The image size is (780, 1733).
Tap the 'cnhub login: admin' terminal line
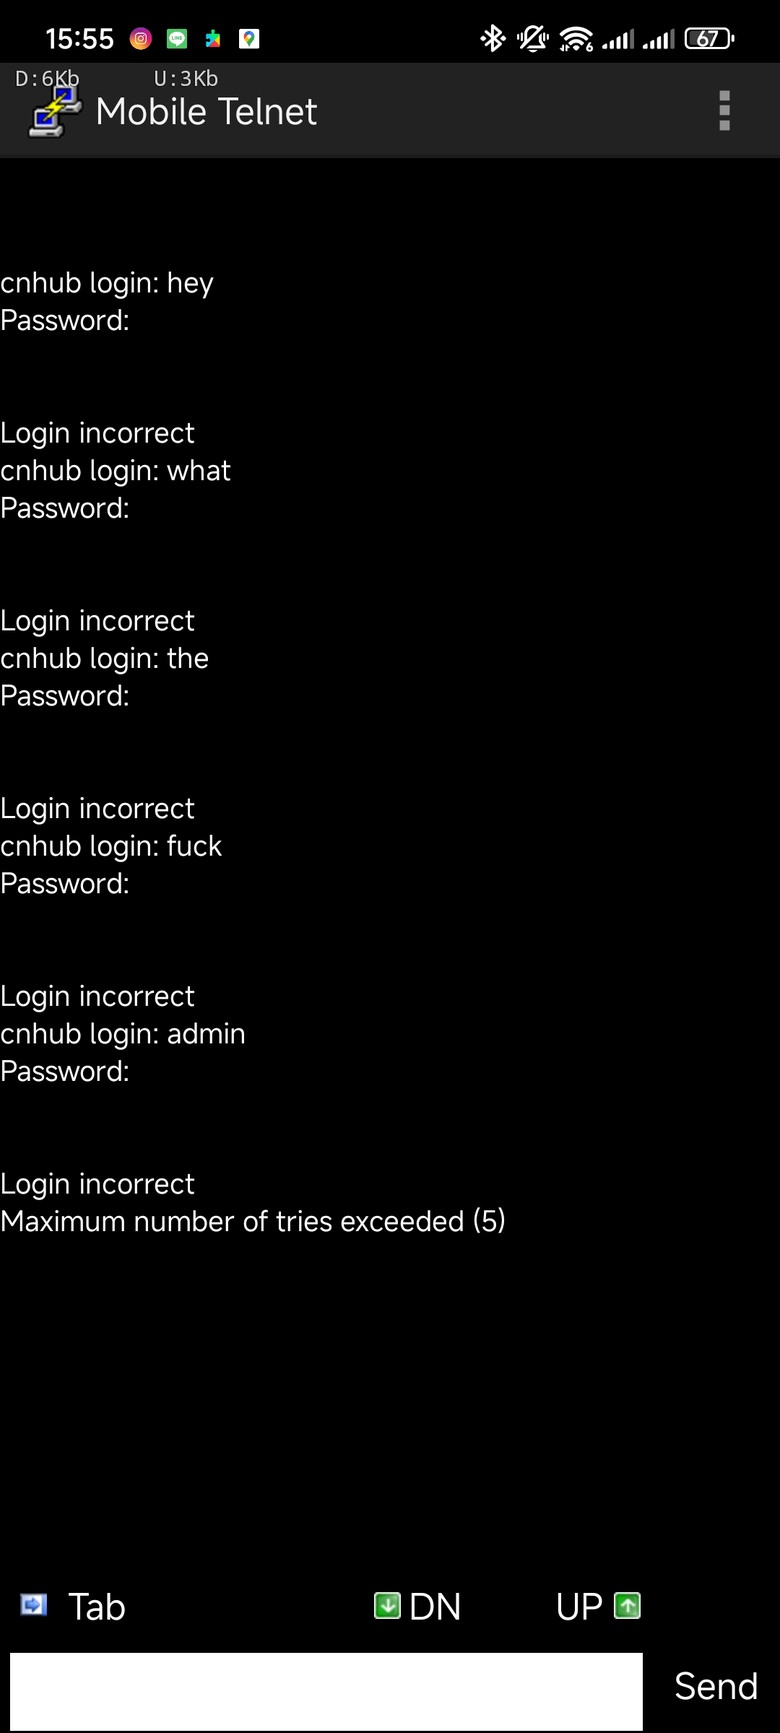point(123,1033)
